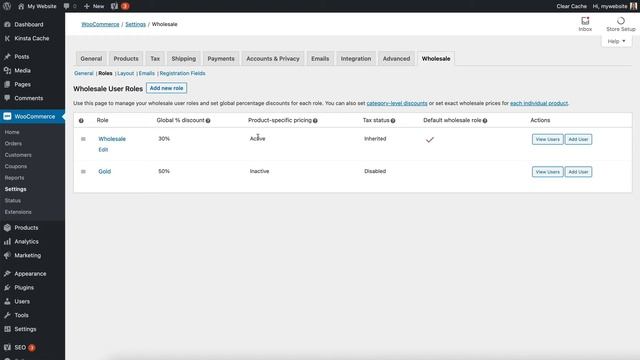Switch to the Tax tab
The width and height of the screenshot is (640, 360).
click(155, 59)
